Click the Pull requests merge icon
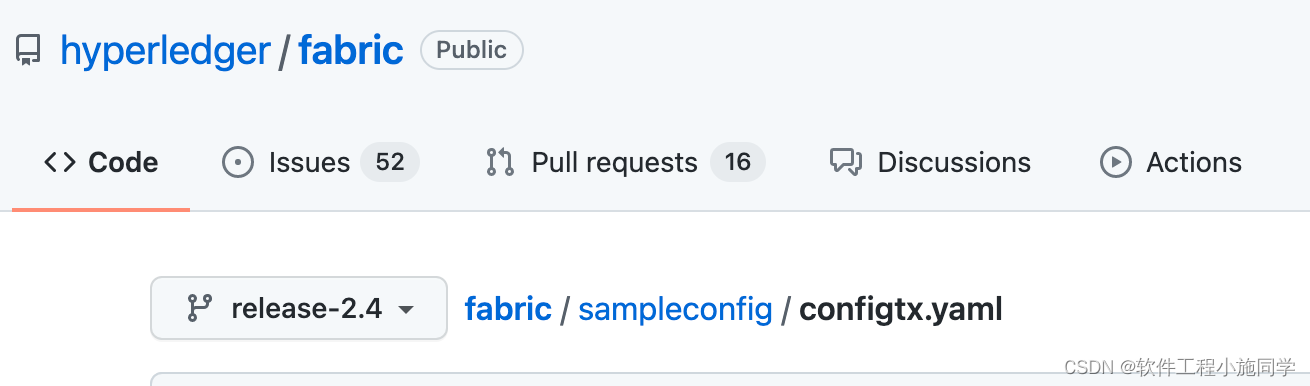 (x=500, y=162)
